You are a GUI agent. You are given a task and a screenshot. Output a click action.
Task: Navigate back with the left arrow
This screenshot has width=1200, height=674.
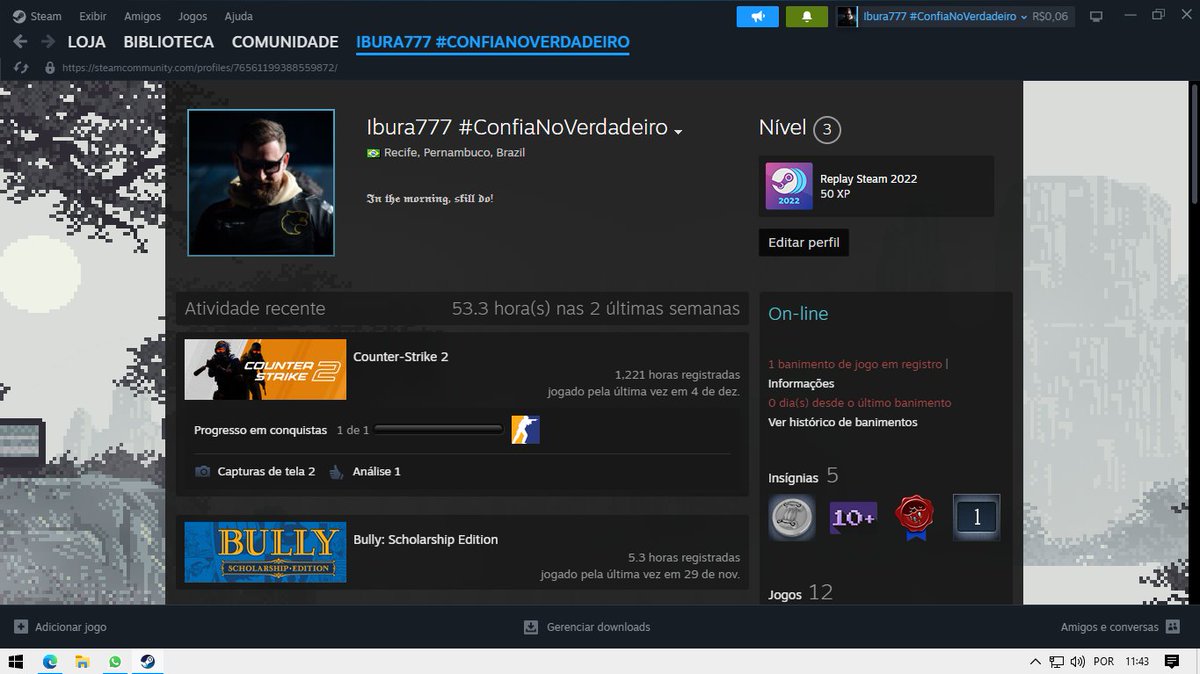pyautogui.click(x=20, y=42)
